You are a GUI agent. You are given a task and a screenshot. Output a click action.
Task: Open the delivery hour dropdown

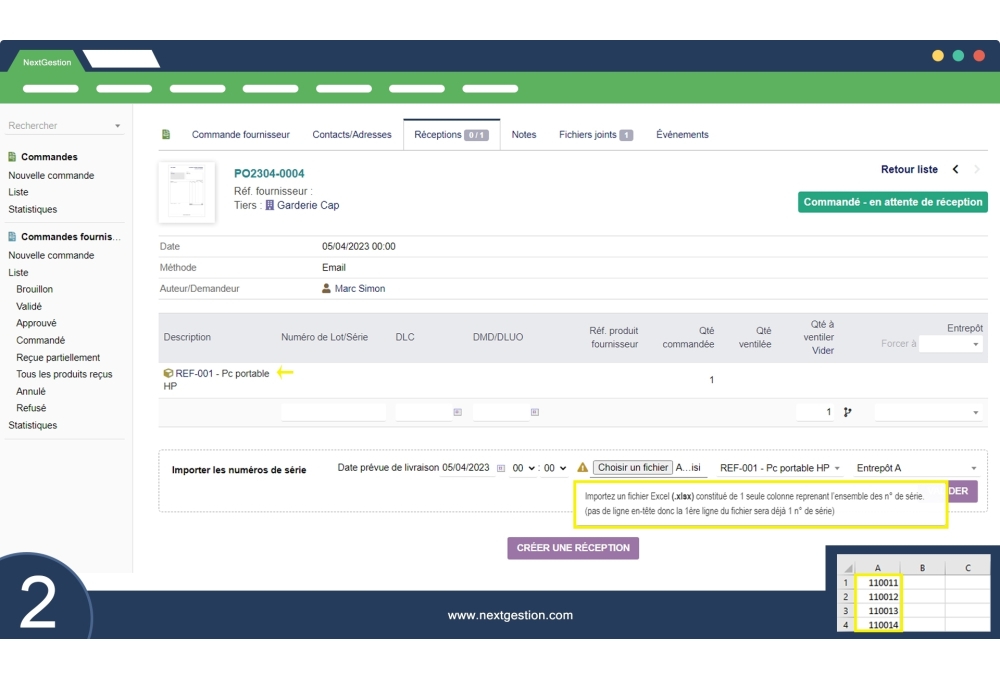[523, 468]
